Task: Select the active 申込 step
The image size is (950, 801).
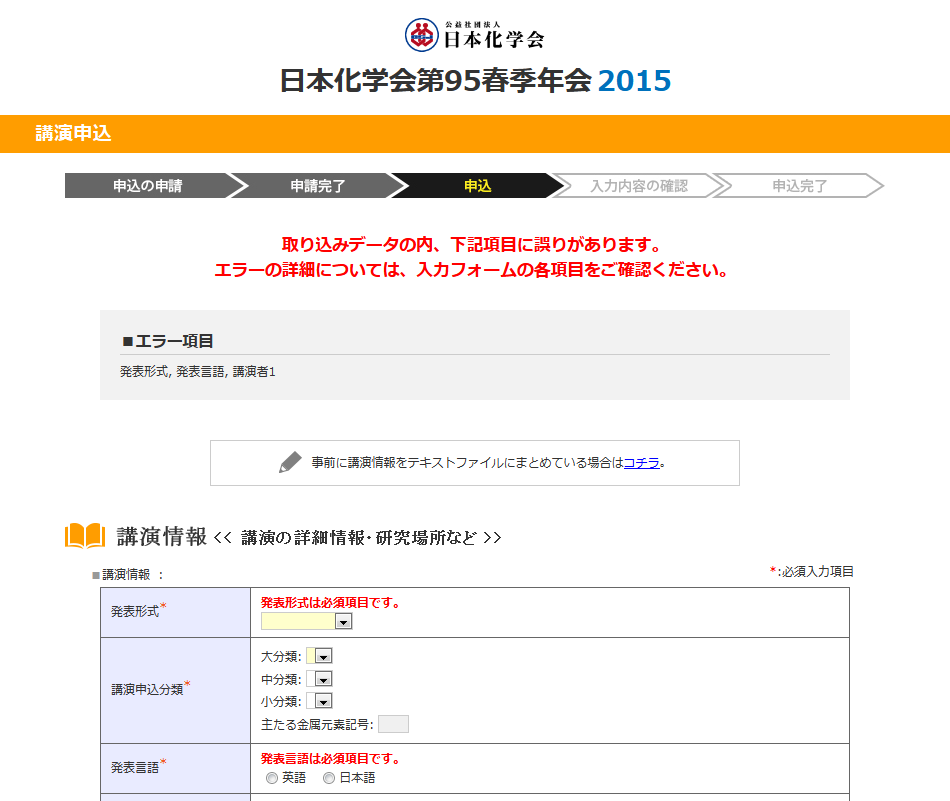Action: coord(477,186)
